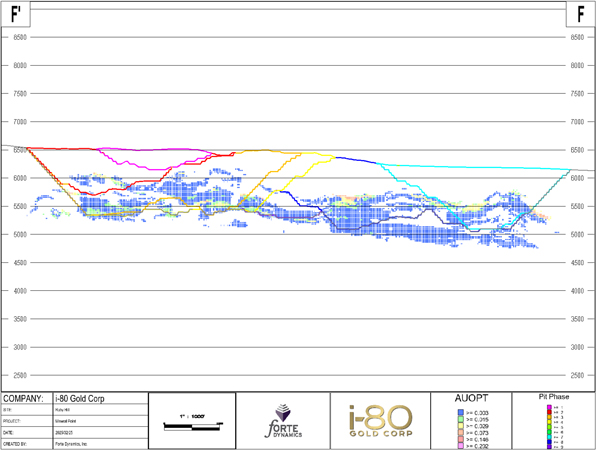
Task: Select the cyan Pit Phase 7 swatch
Action: [549, 437]
